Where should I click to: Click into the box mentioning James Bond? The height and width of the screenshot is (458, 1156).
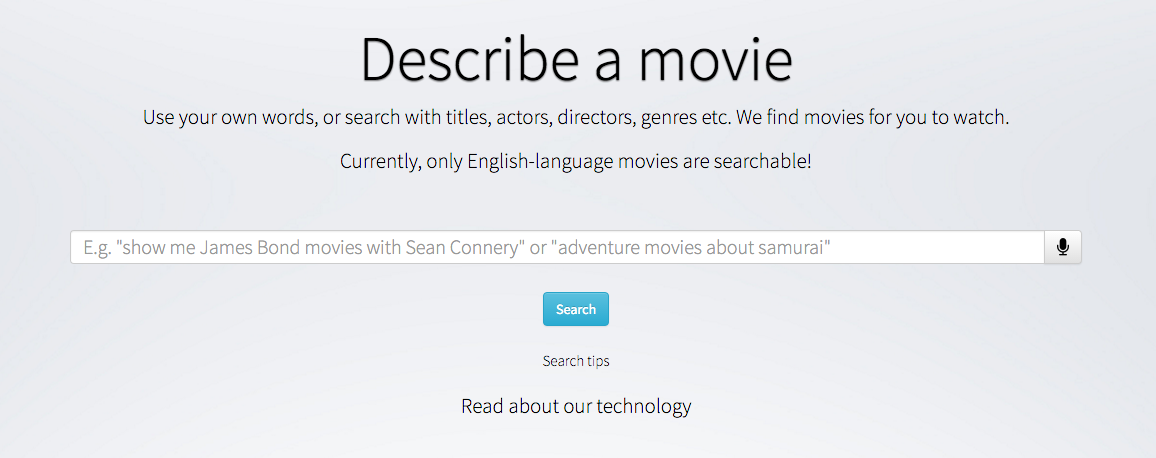557,247
